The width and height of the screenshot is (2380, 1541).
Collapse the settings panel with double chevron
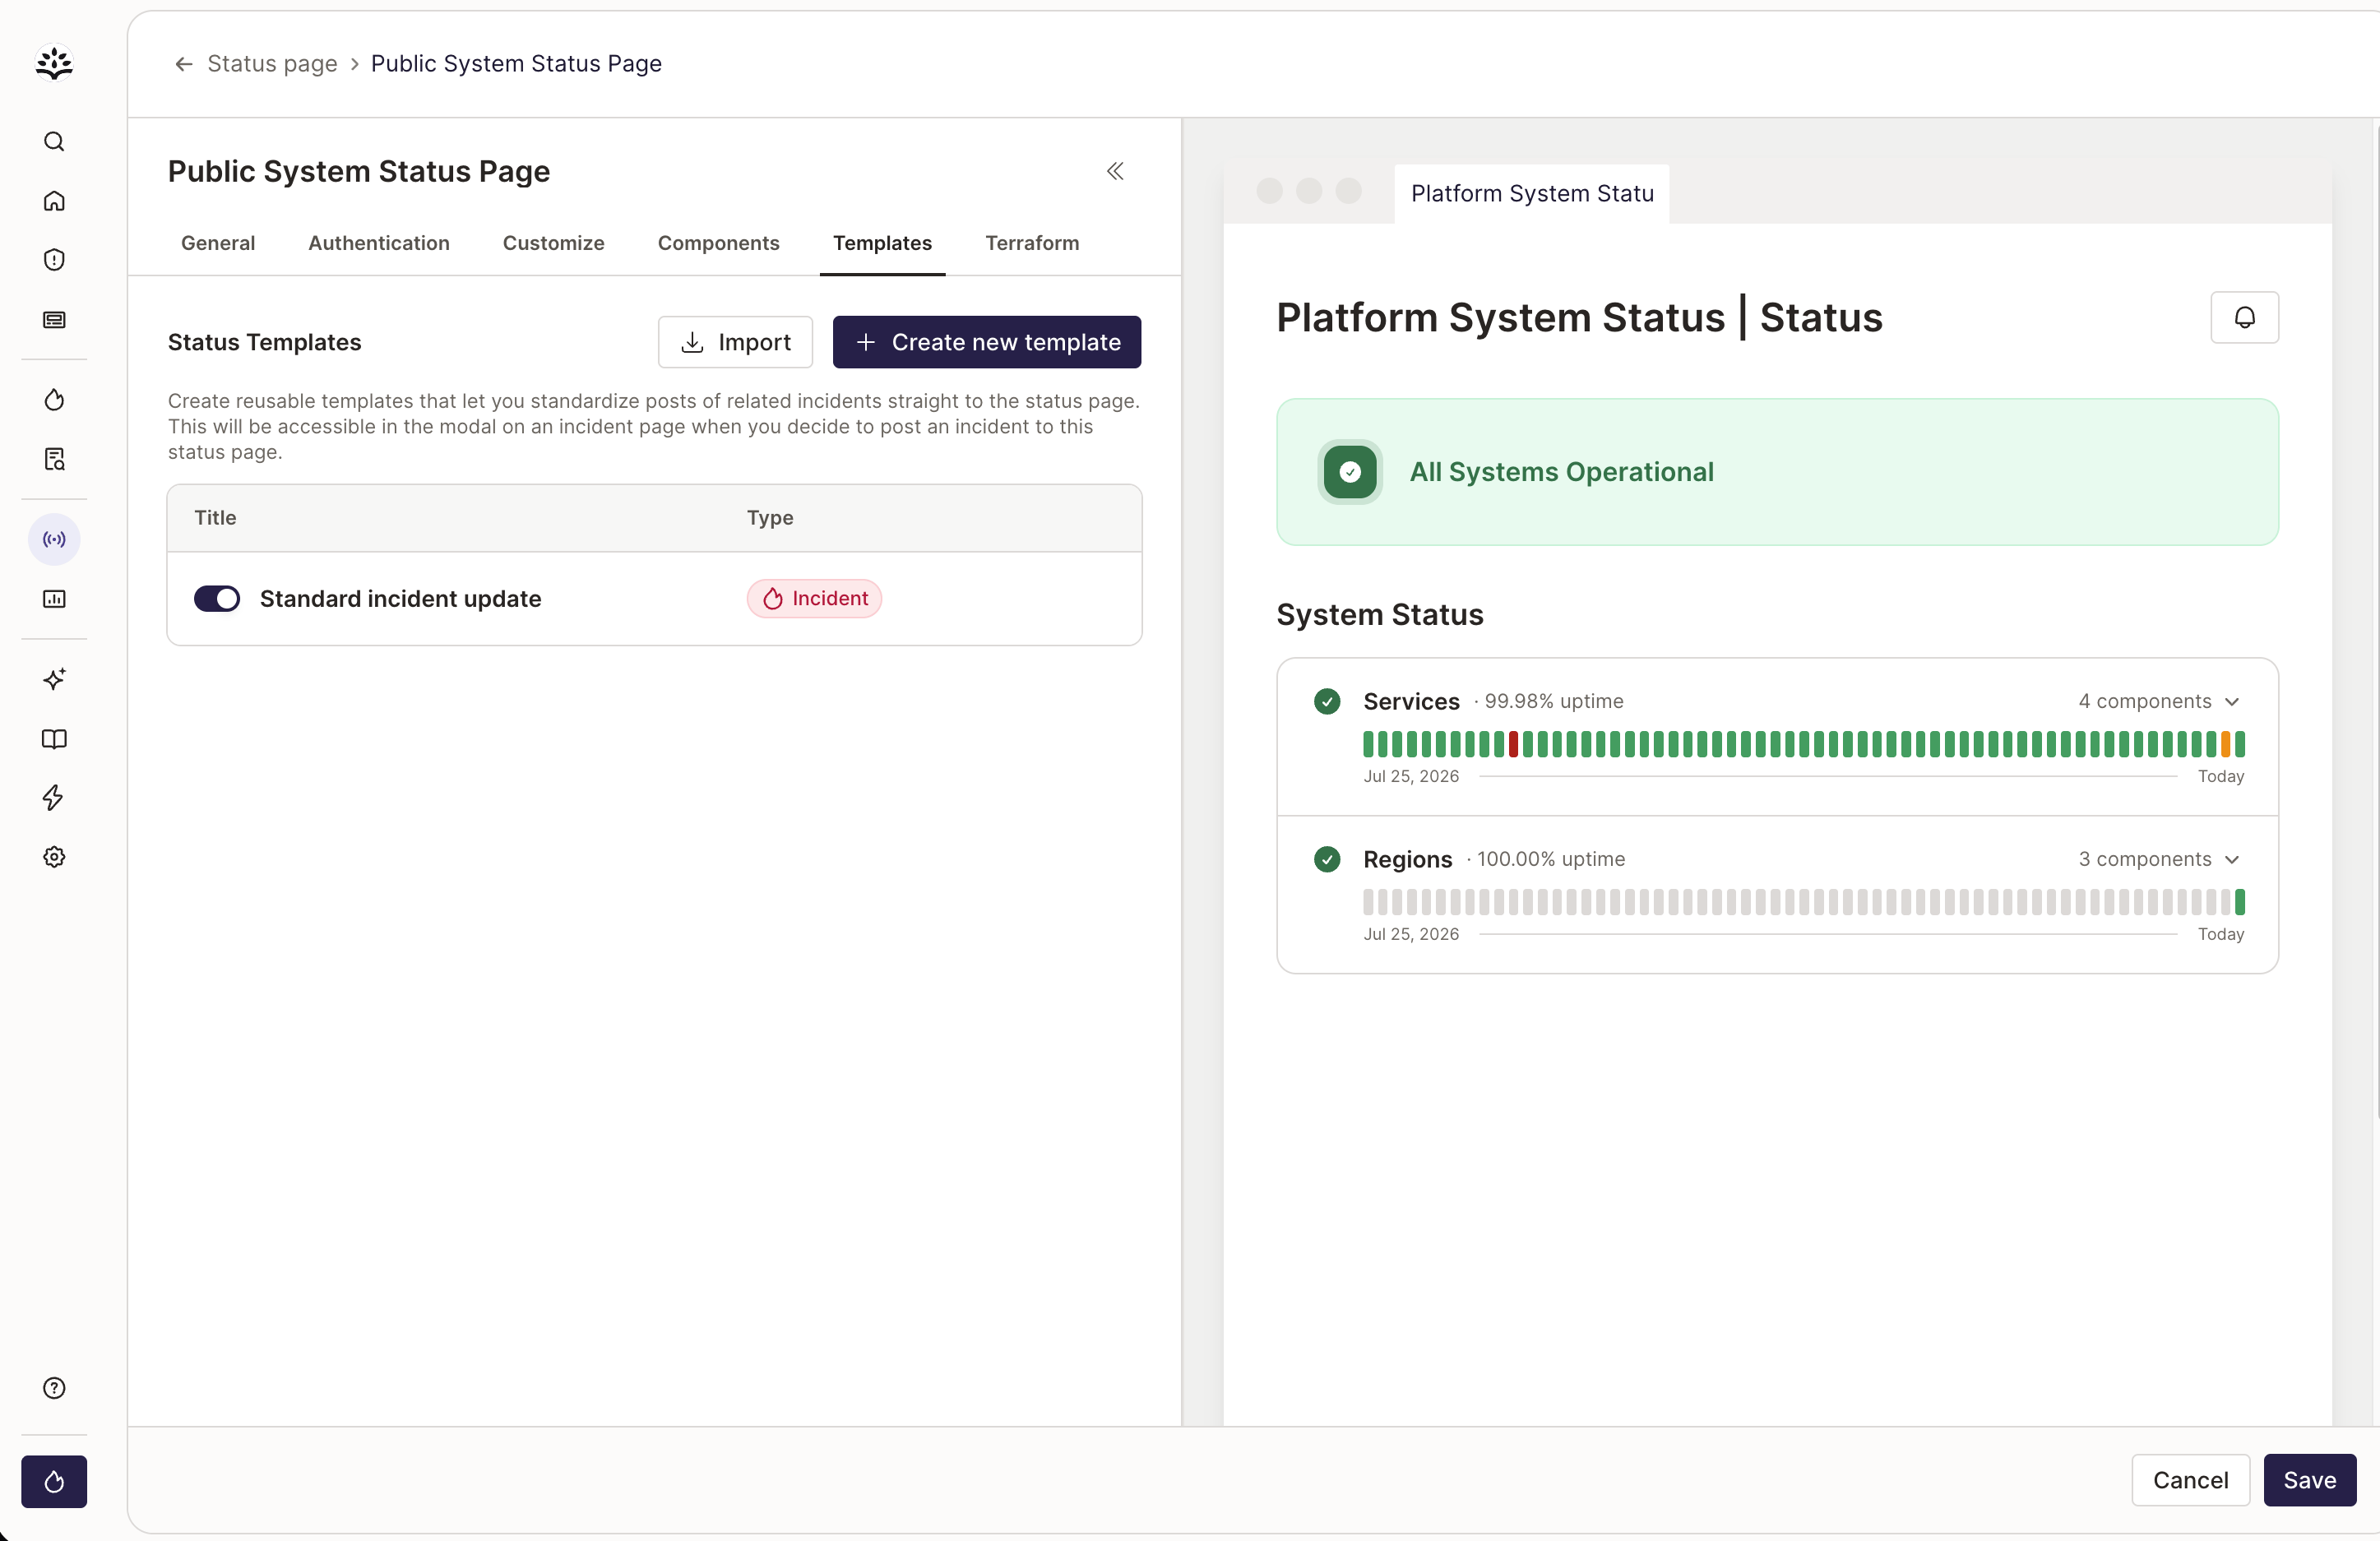click(x=1115, y=172)
